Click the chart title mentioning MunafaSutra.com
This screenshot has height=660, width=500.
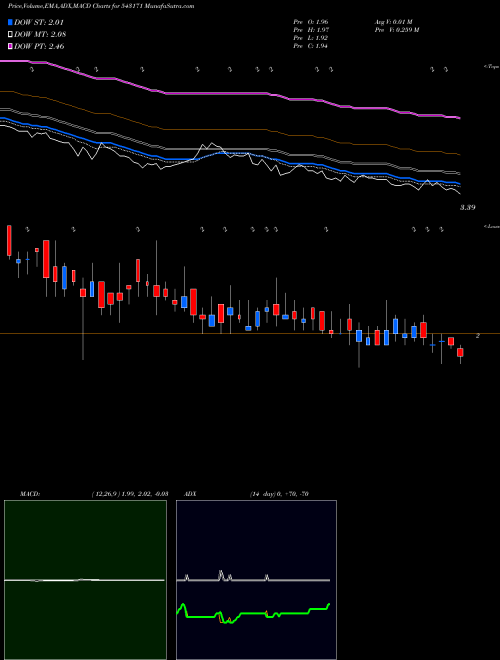101,7
